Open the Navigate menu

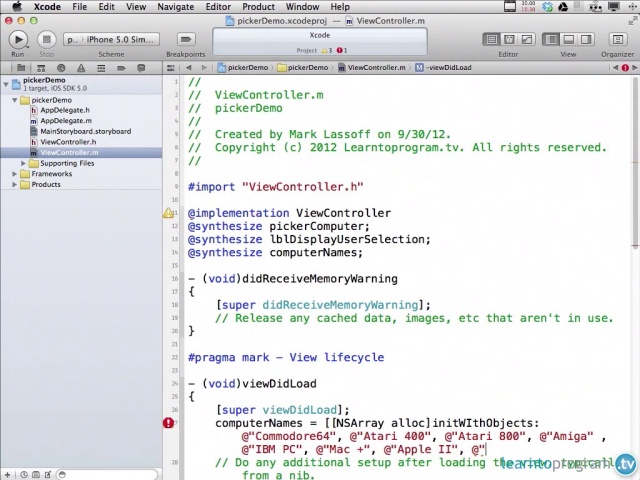click(176, 7)
